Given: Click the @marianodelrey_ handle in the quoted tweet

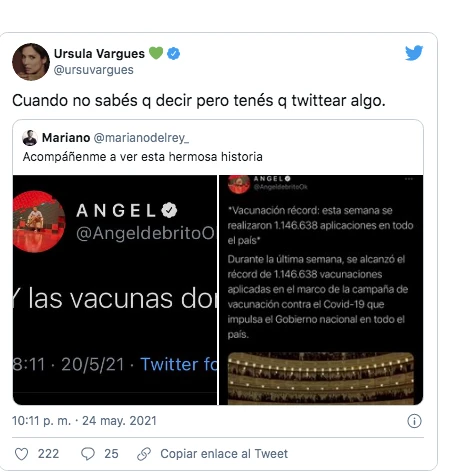Looking at the screenshot, I should (141, 138).
